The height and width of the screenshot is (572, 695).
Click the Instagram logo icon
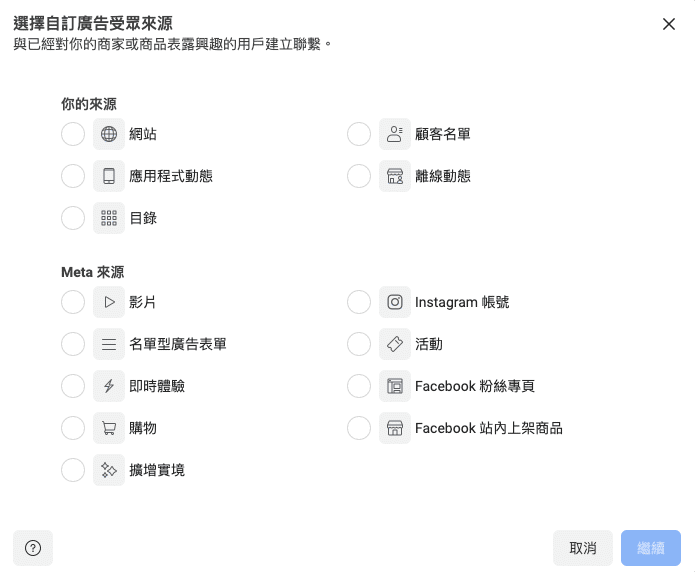(x=395, y=302)
